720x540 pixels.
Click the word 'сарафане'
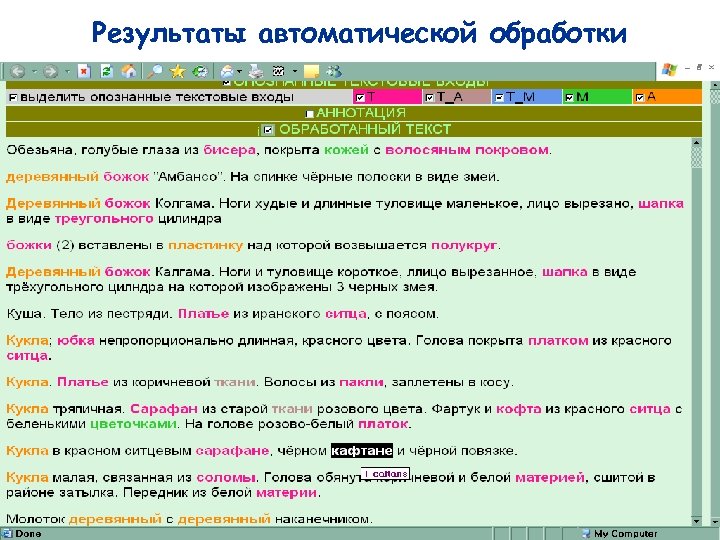click(x=232, y=451)
